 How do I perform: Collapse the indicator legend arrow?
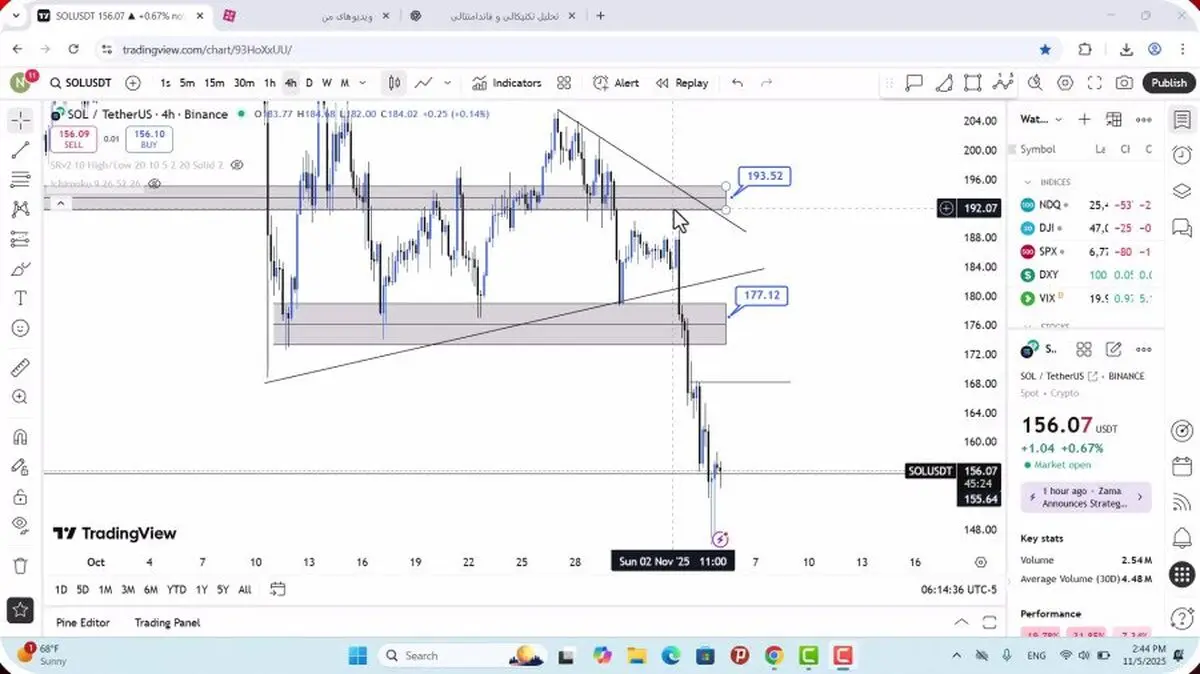(x=60, y=204)
